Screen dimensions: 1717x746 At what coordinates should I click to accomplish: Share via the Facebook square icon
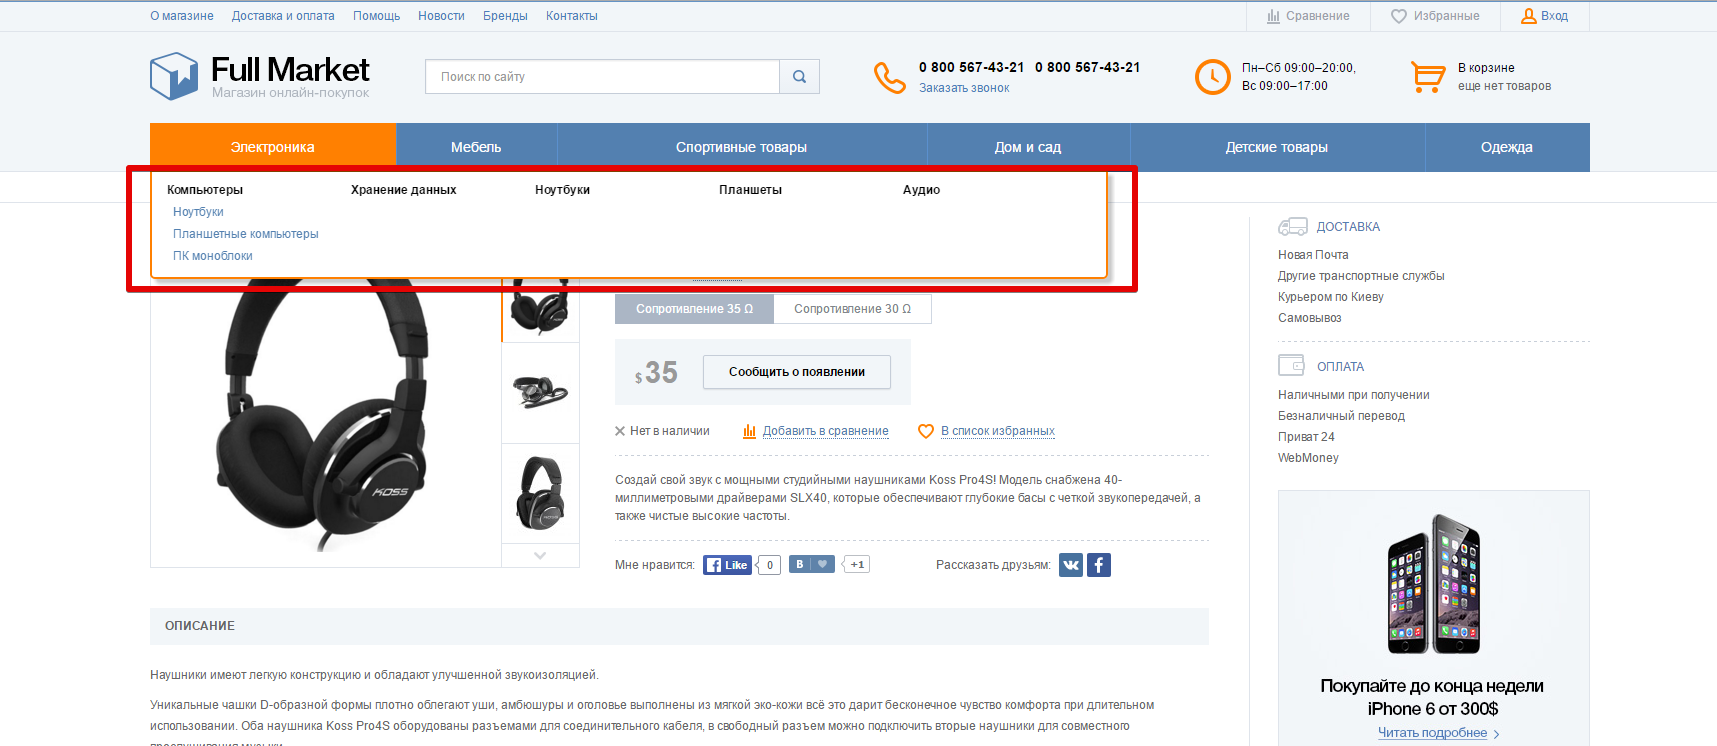tap(1098, 565)
